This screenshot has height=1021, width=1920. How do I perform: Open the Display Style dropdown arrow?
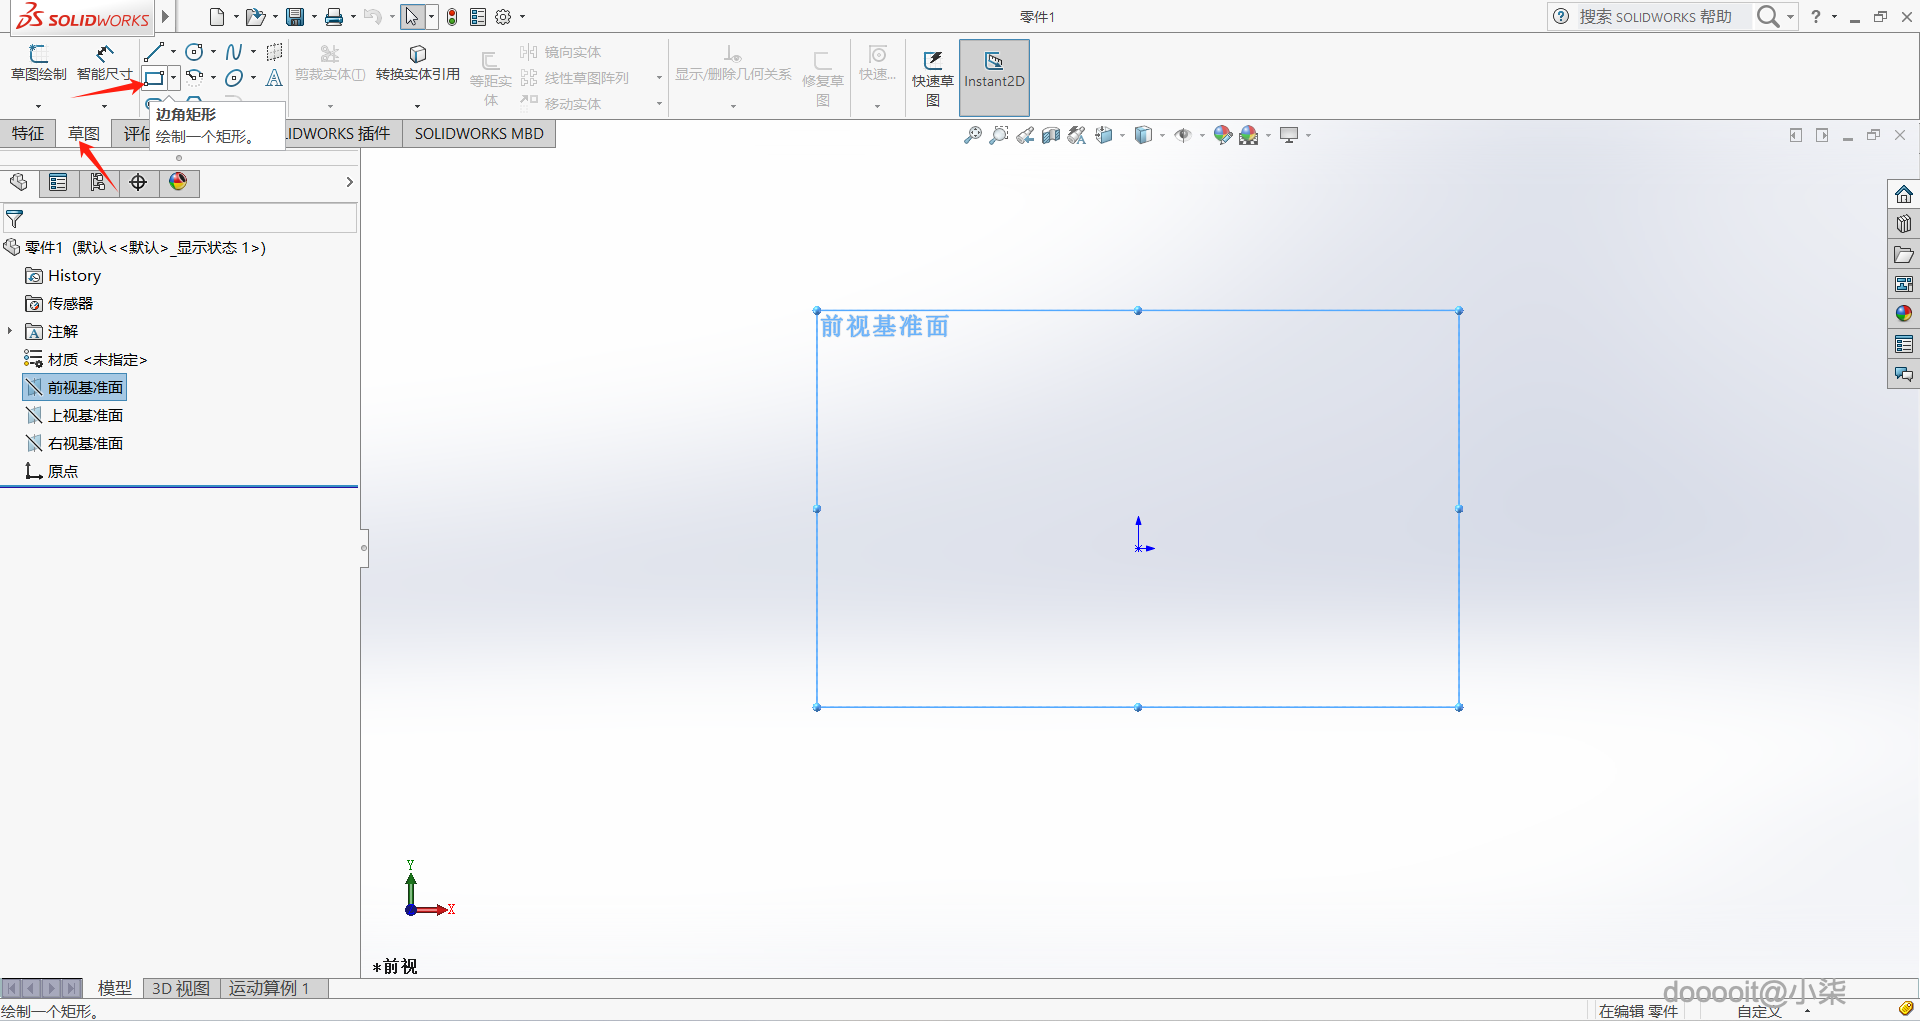click(1162, 135)
